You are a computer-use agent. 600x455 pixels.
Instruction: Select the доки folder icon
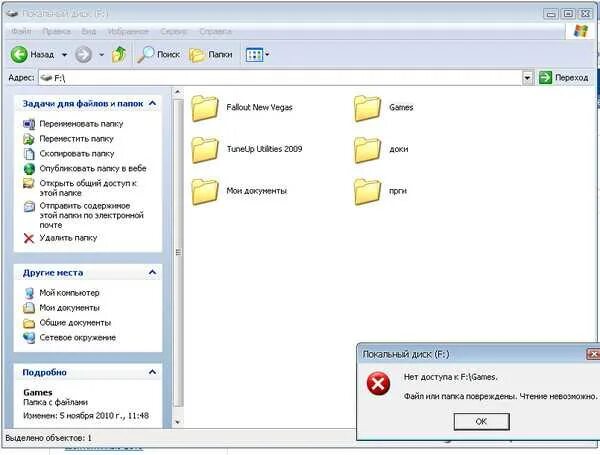tap(367, 150)
